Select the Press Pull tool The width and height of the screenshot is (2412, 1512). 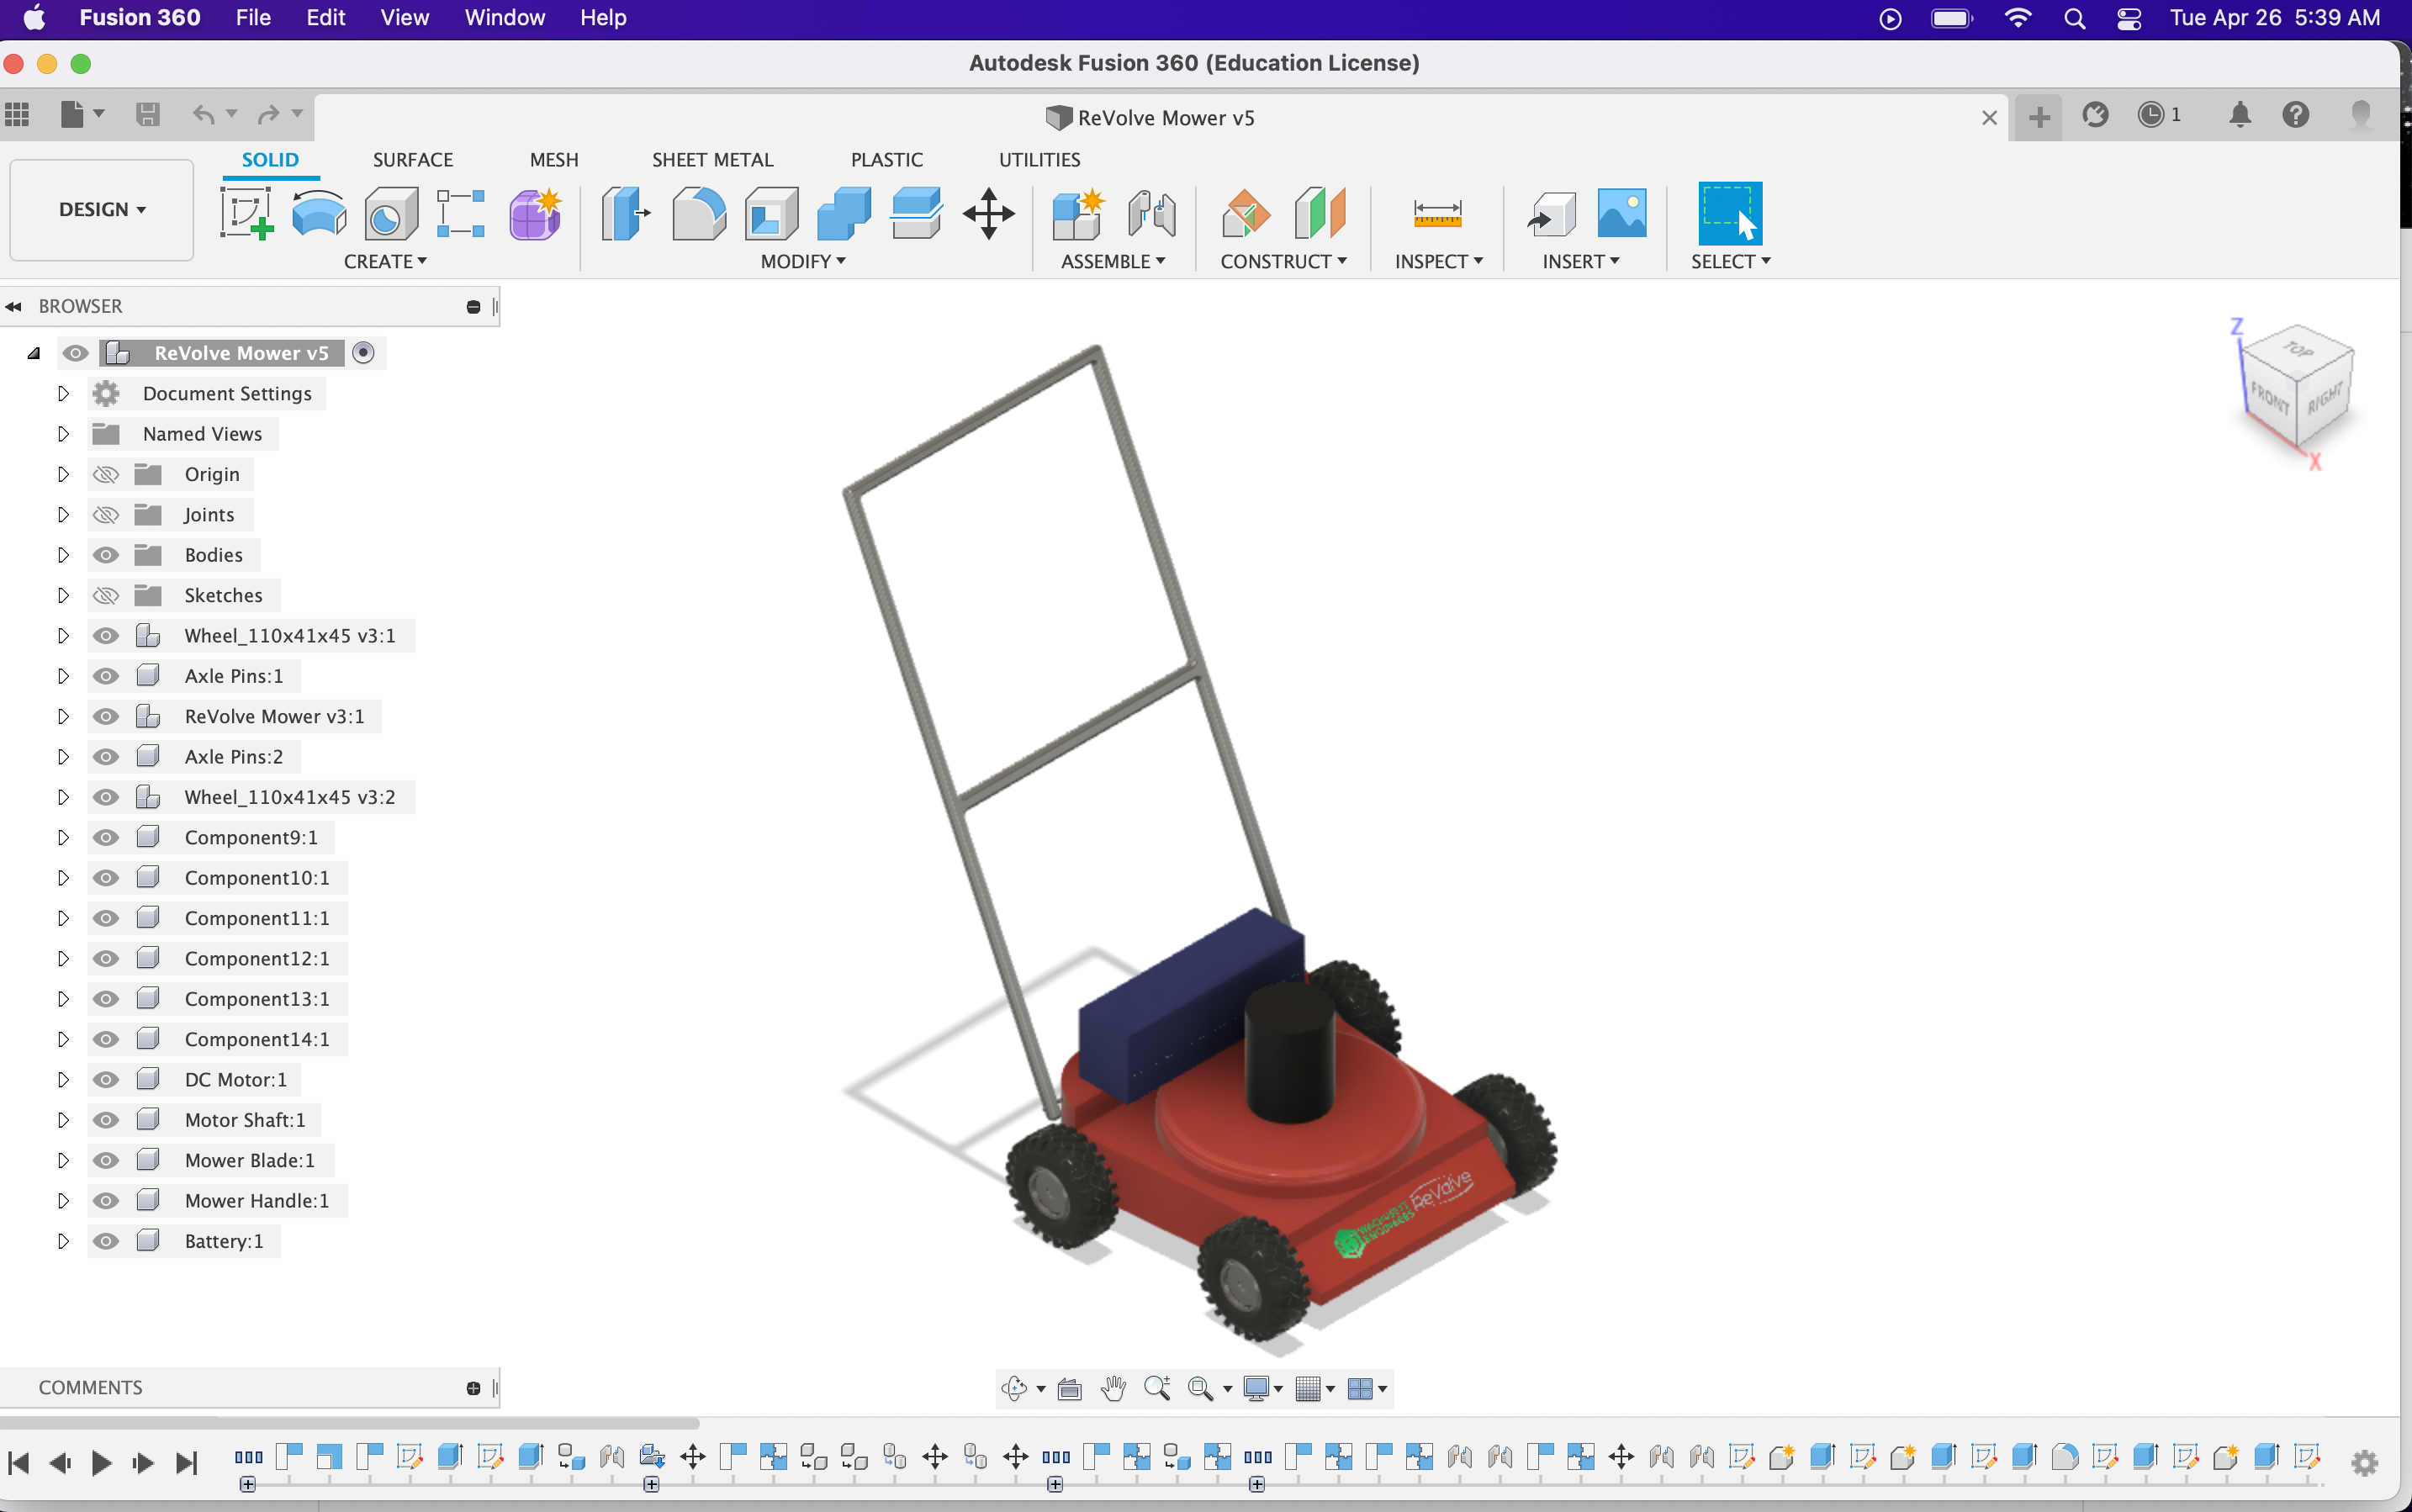[x=624, y=214]
